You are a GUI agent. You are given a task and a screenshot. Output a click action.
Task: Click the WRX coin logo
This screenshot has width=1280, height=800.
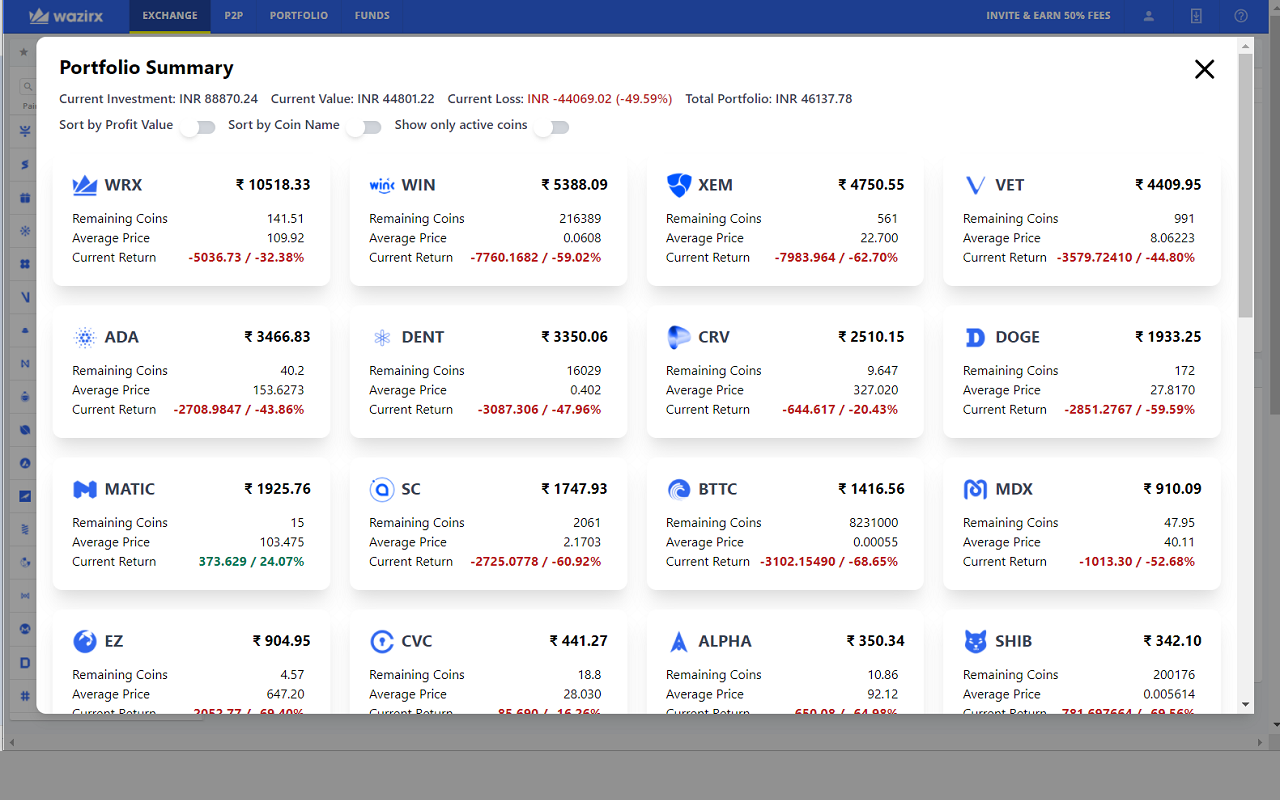[x=85, y=185]
